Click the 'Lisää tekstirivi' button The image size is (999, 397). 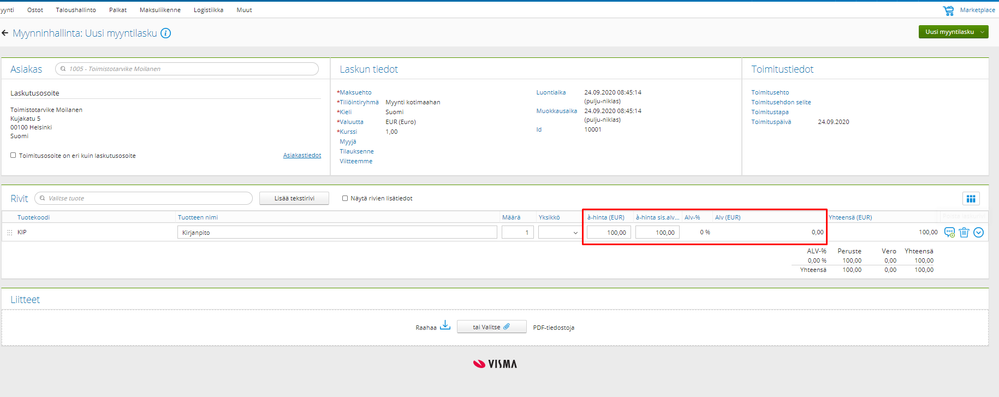tap(294, 198)
